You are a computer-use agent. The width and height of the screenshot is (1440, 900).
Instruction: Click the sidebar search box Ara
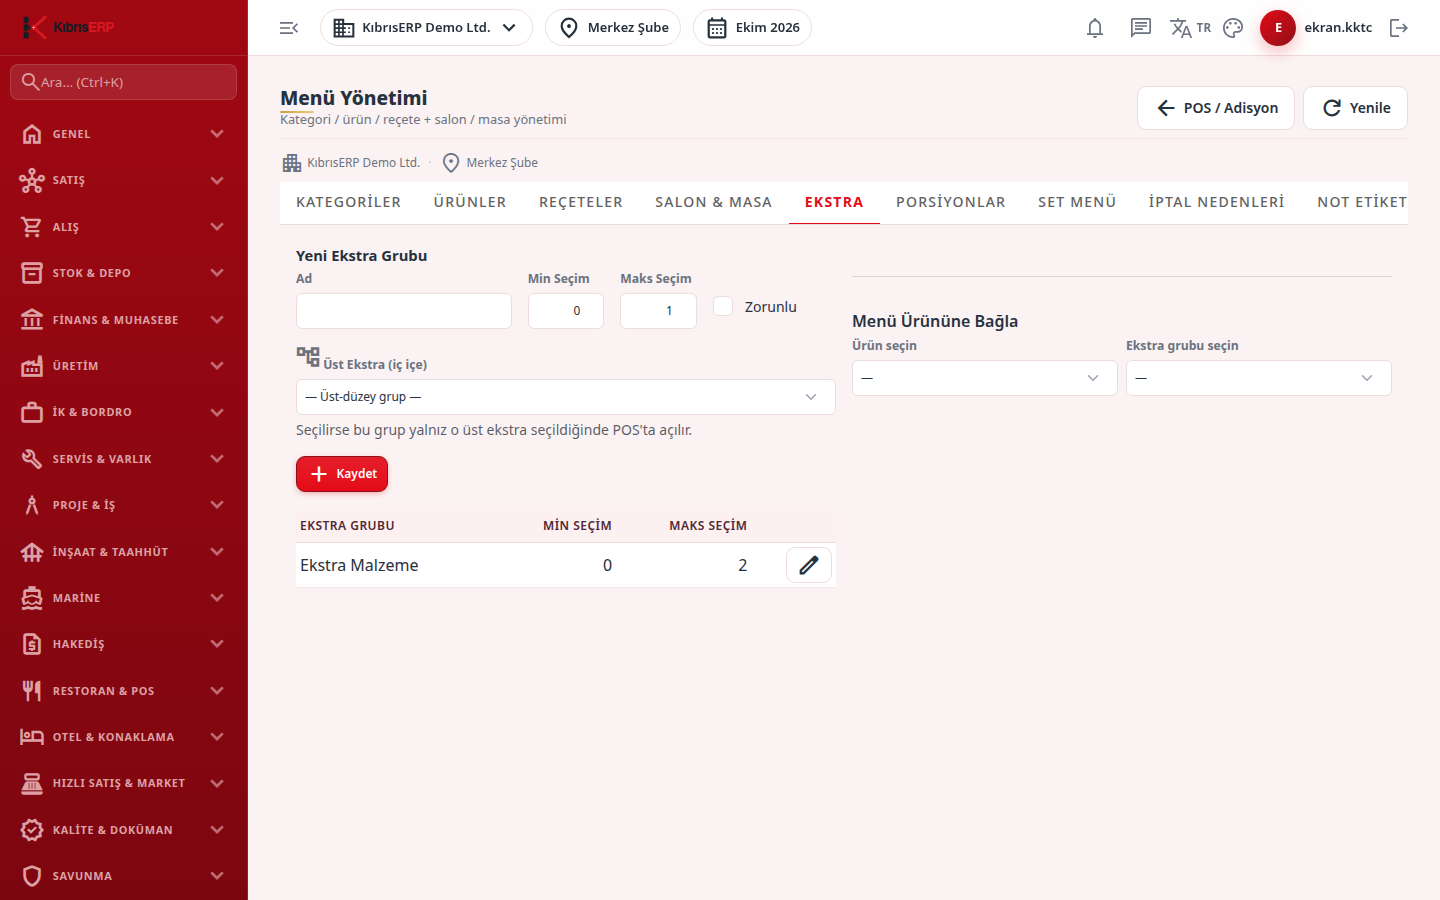click(124, 82)
